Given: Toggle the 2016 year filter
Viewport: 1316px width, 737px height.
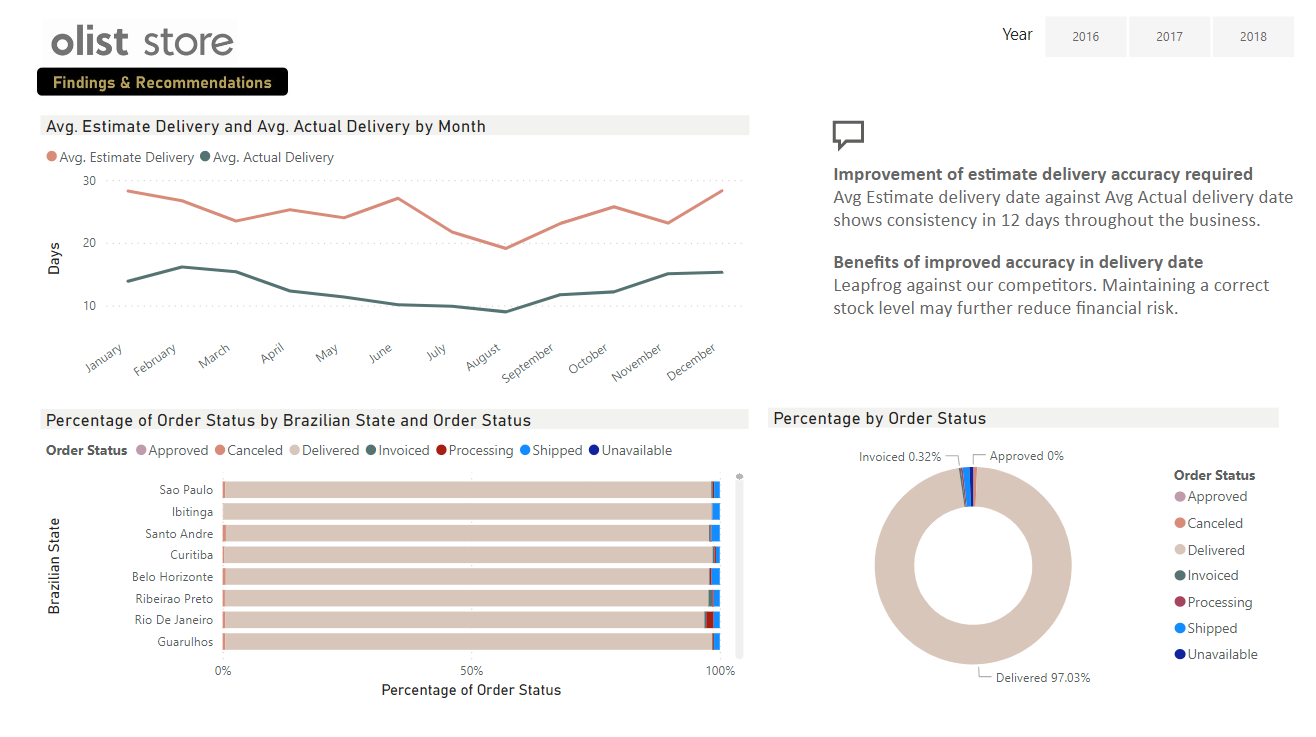Looking at the screenshot, I should pyautogui.click(x=1085, y=36).
